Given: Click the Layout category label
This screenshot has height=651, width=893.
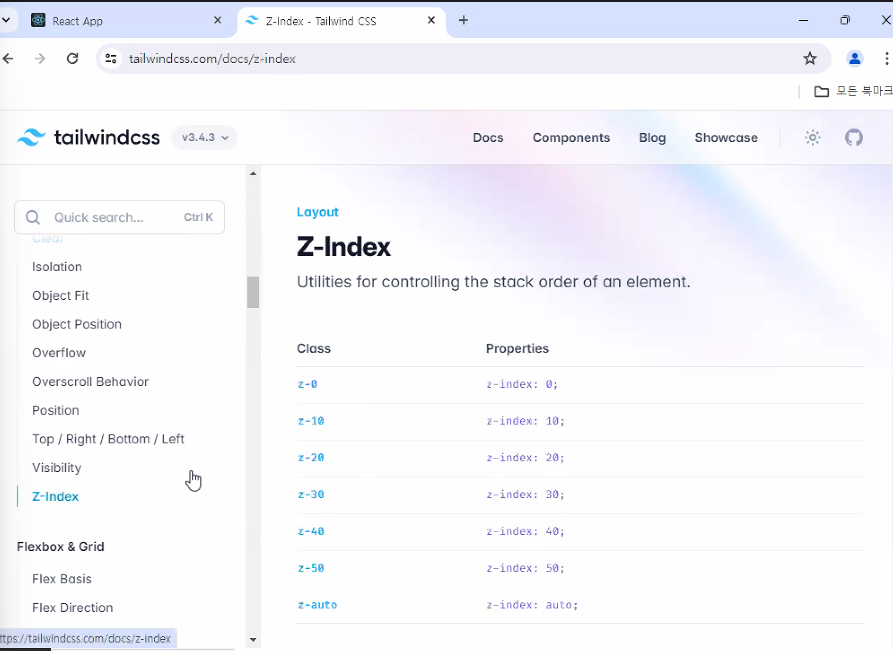Looking at the screenshot, I should (x=317, y=212).
